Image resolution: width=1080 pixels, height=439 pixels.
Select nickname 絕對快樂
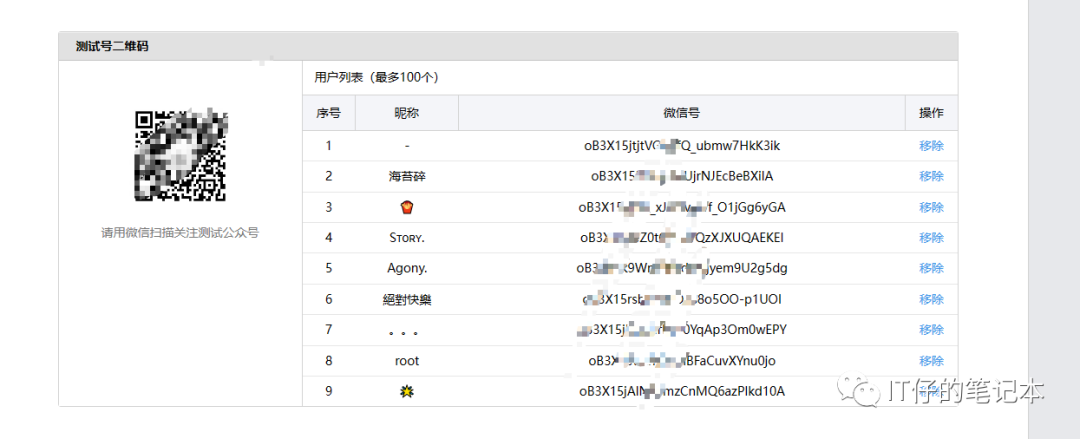coord(406,299)
